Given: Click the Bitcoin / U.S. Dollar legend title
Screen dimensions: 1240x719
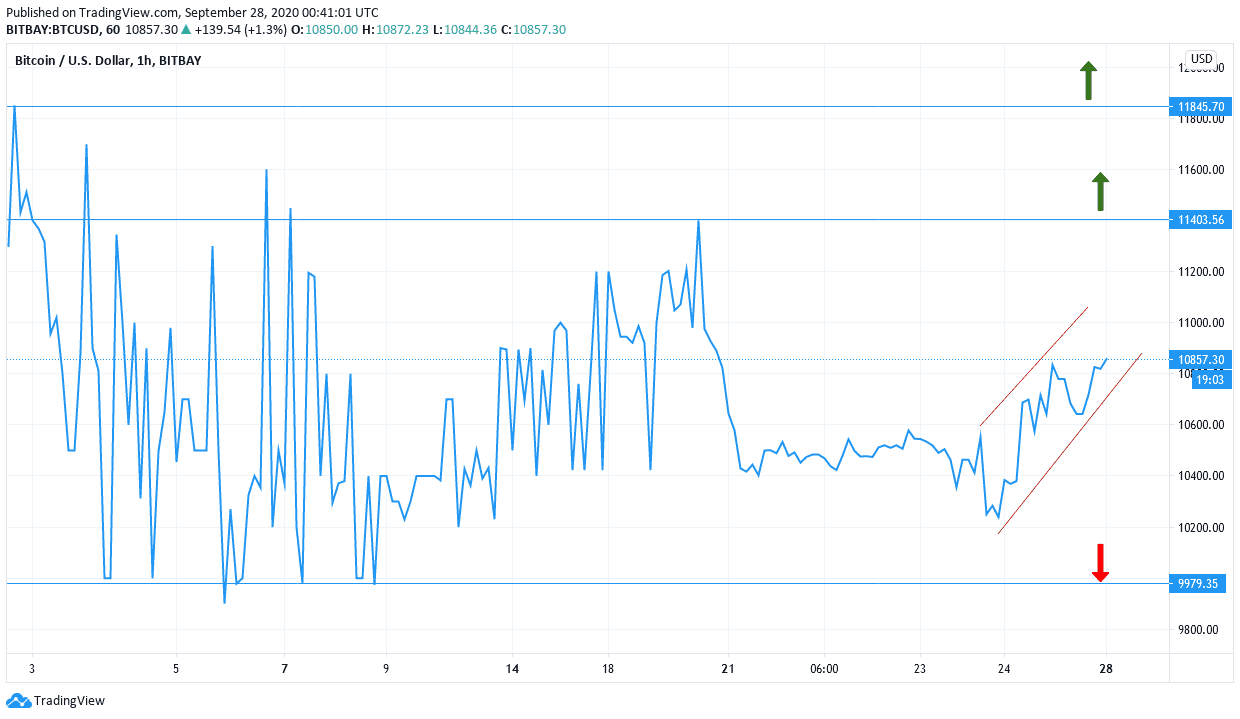Looking at the screenshot, I should point(75,60).
